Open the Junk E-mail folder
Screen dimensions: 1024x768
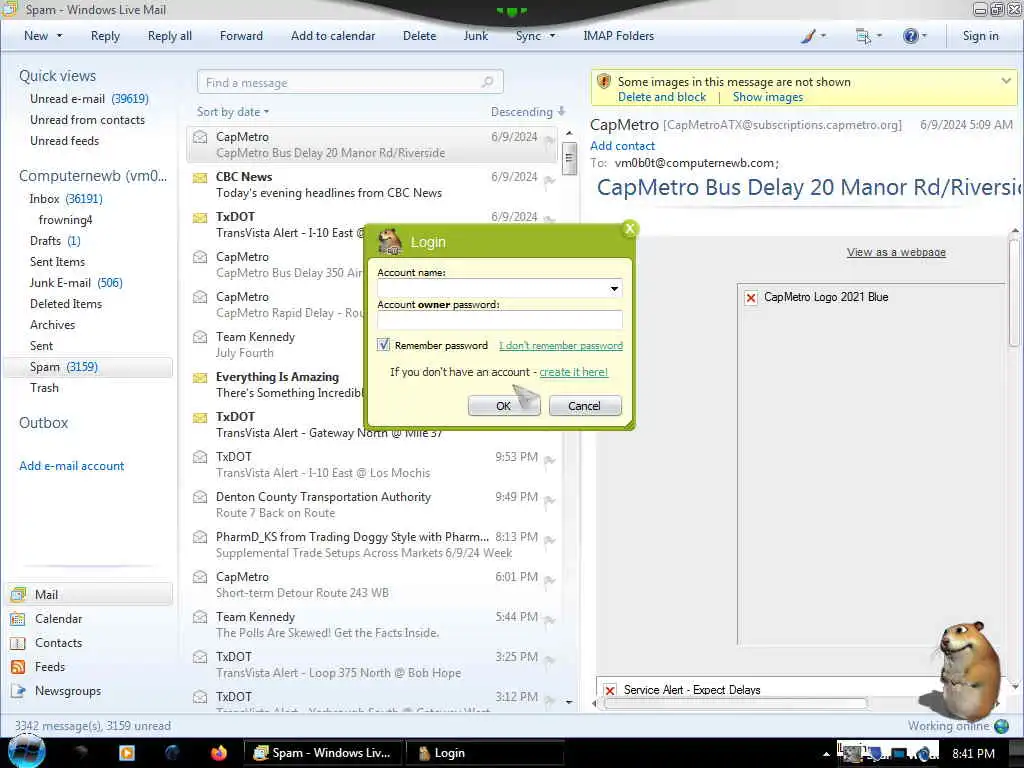pyautogui.click(x=76, y=283)
